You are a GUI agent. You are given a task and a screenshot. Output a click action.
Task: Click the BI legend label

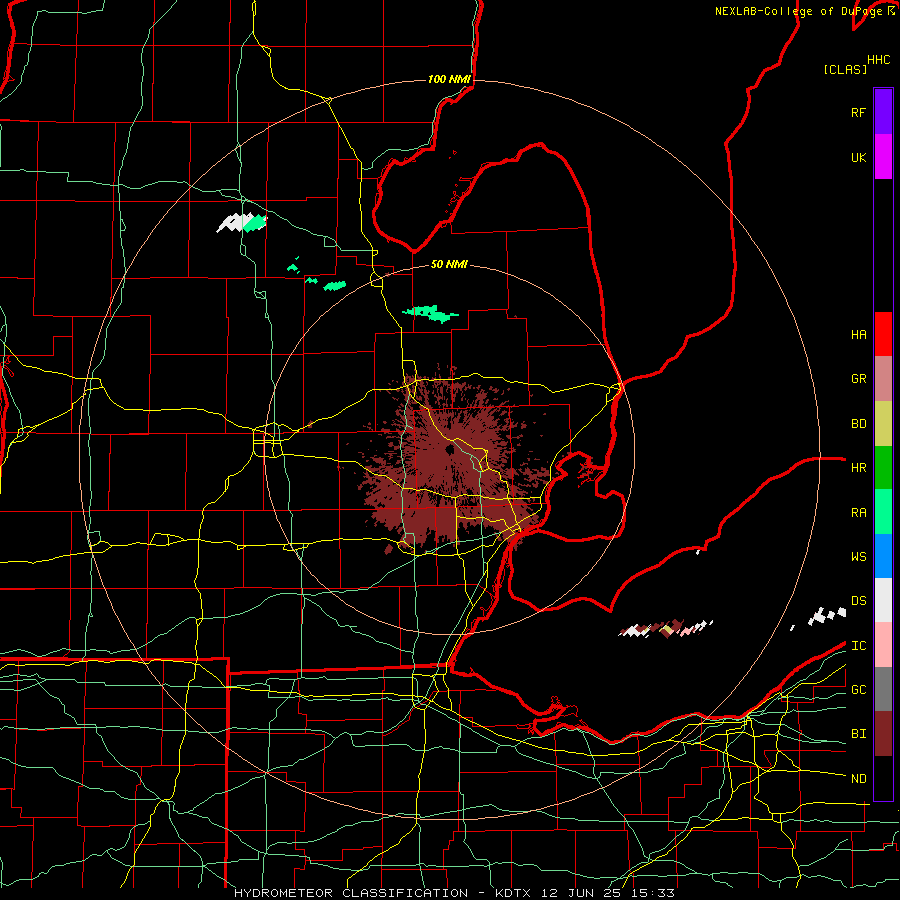click(x=858, y=734)
